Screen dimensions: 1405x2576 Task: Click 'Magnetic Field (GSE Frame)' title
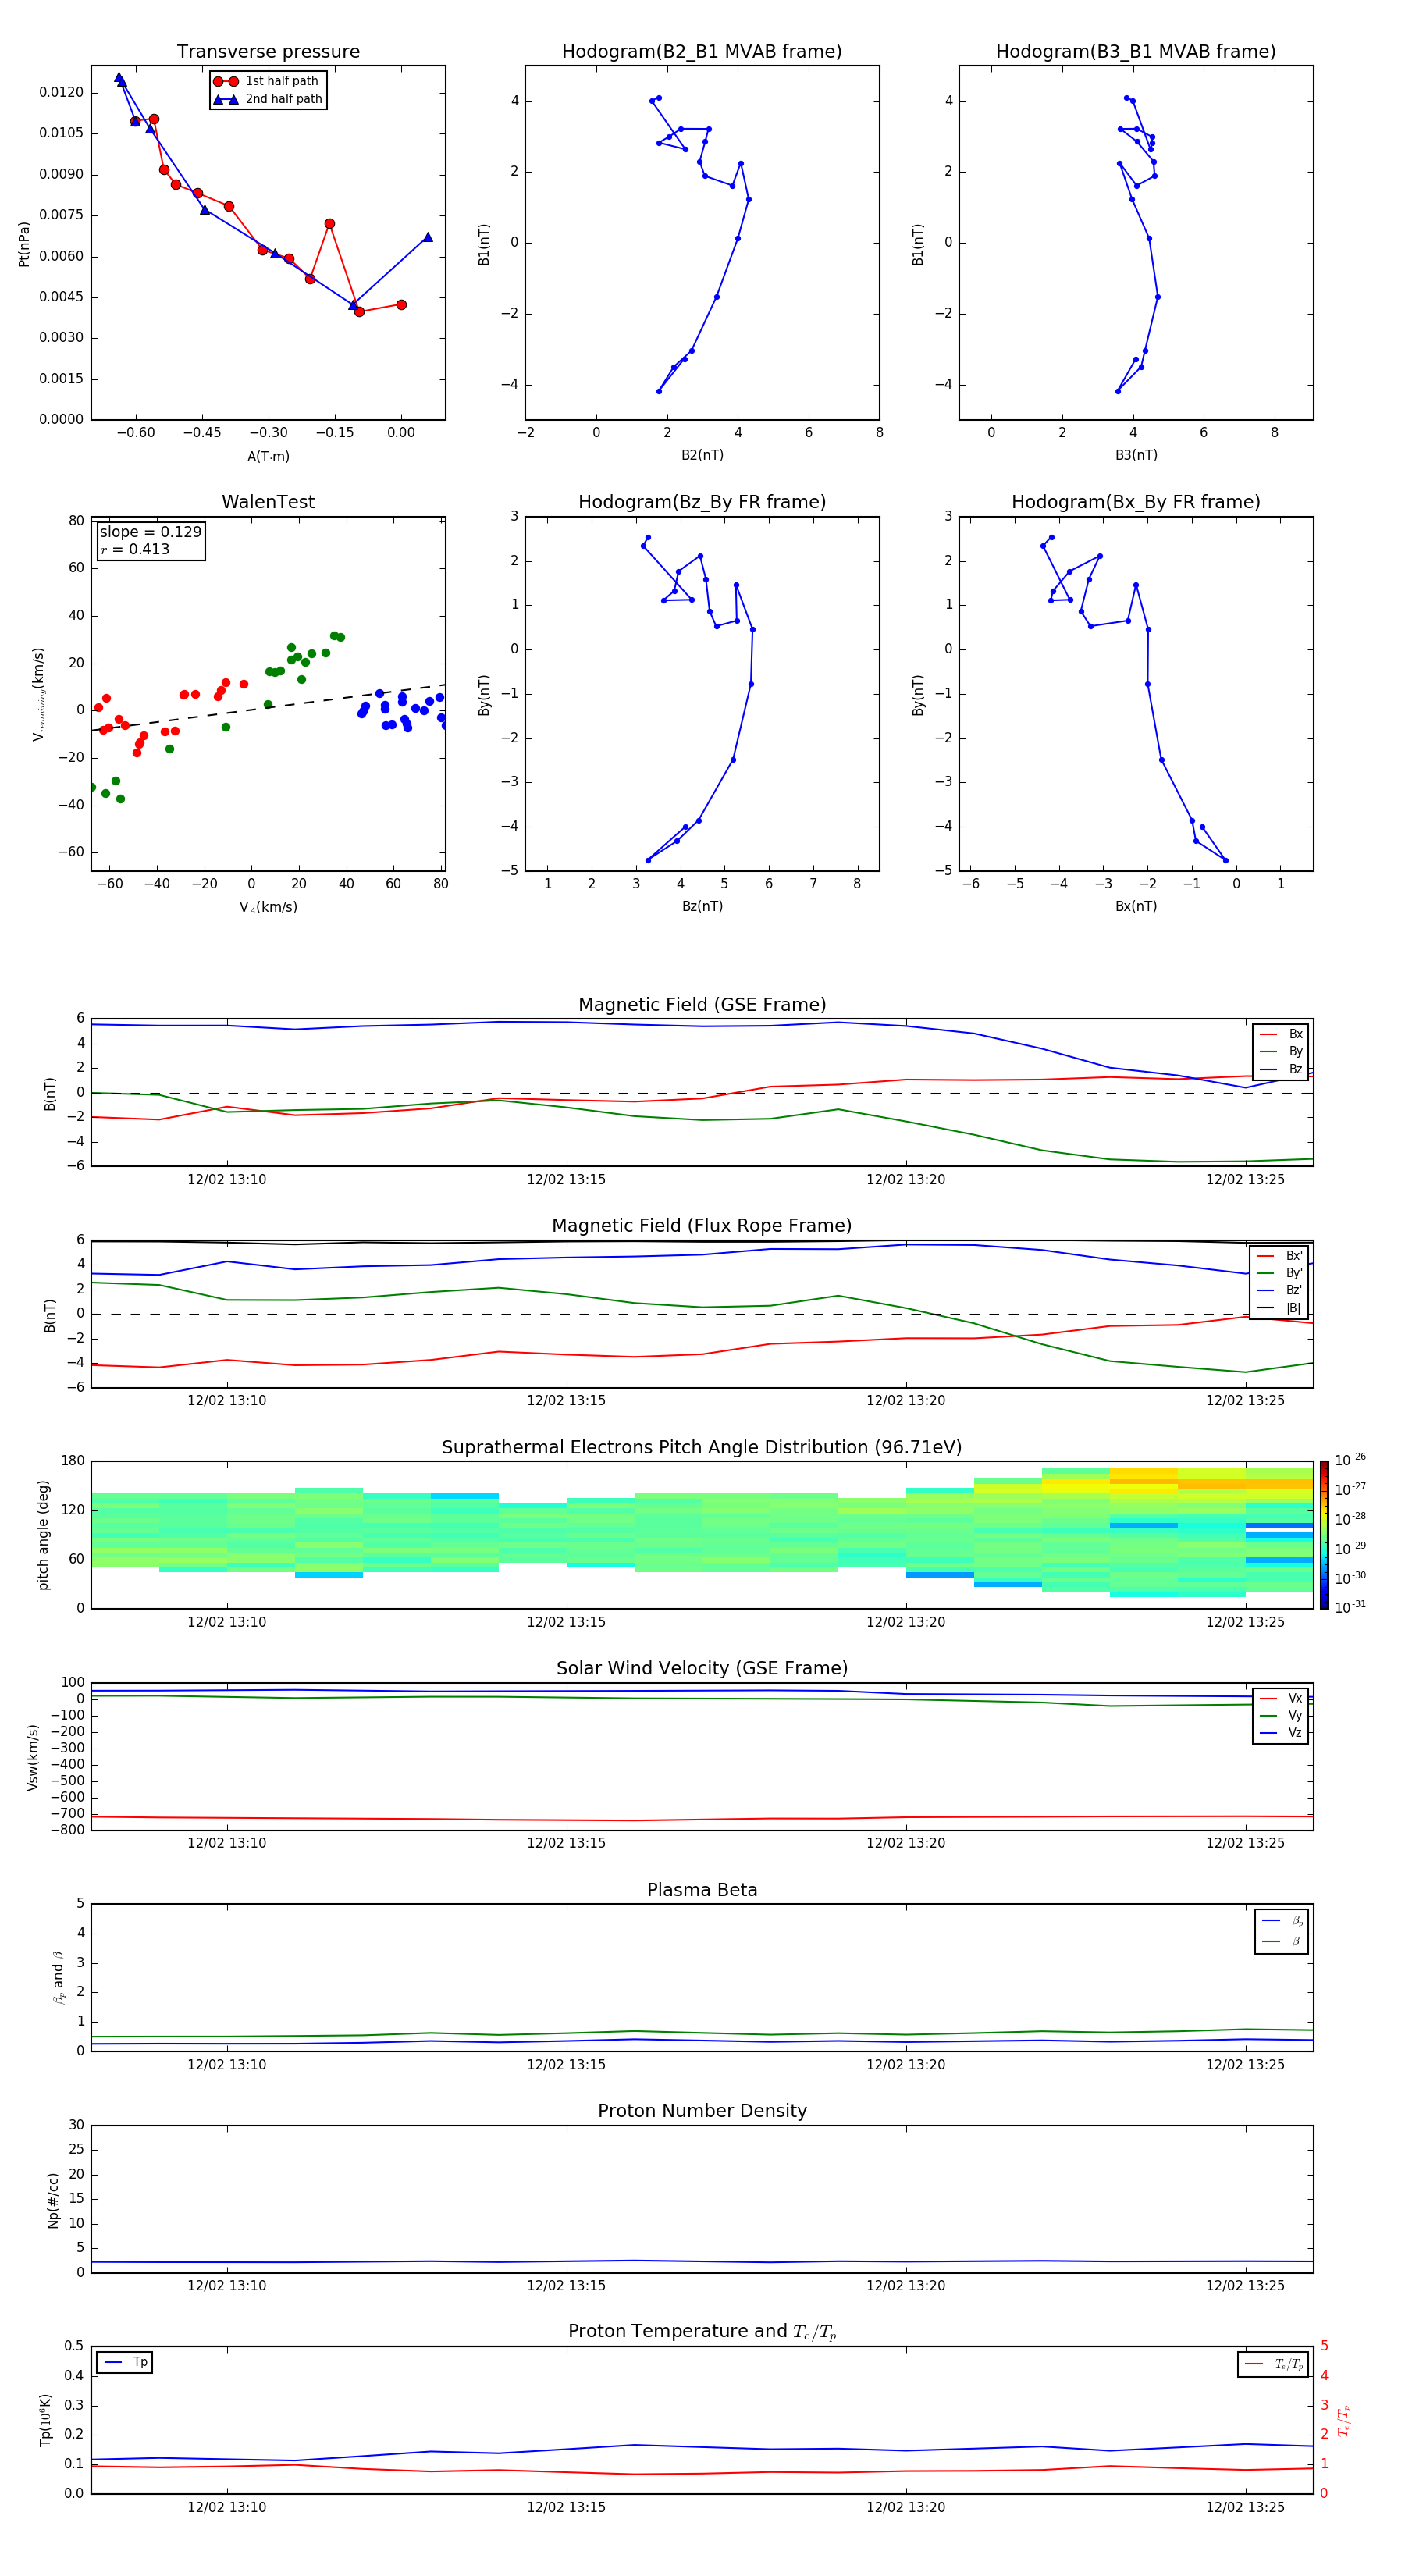pyautogui.click(x=702, y=1005)
